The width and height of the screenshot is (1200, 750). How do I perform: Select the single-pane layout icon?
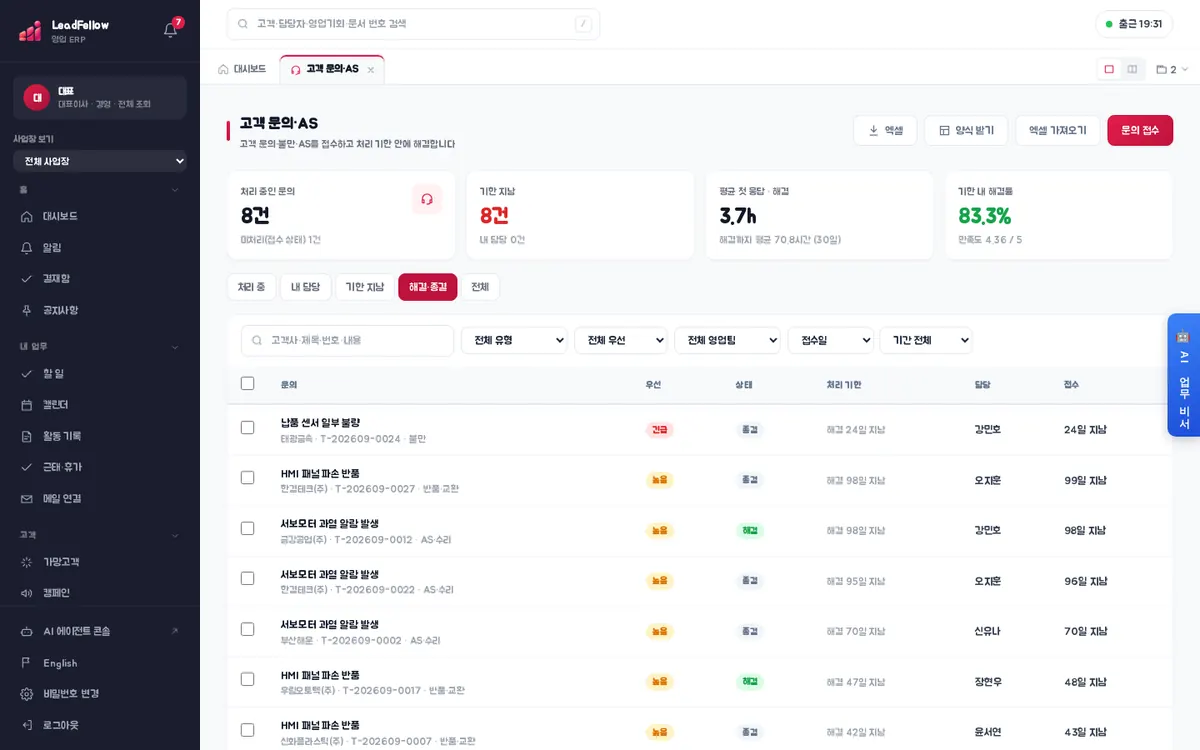(1109, 69)
